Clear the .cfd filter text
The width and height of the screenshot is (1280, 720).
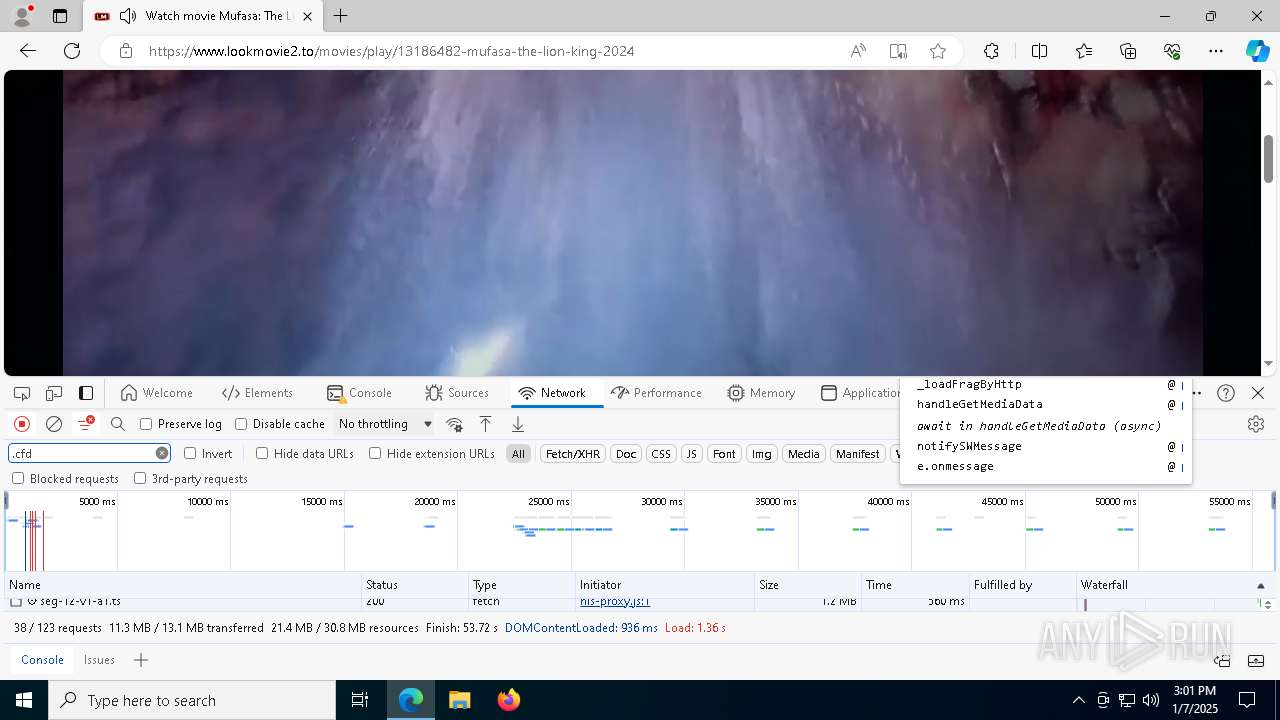point(161,453)
